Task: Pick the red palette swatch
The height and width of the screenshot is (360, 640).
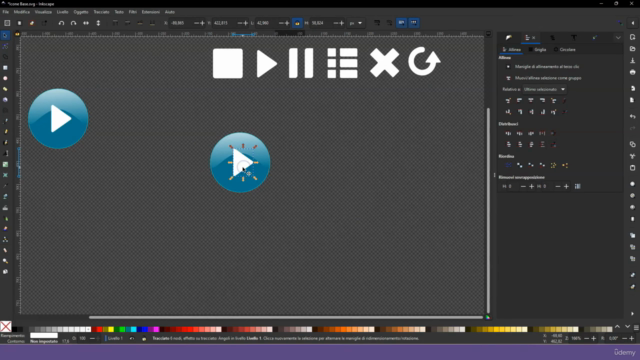Action: point(99,329)
